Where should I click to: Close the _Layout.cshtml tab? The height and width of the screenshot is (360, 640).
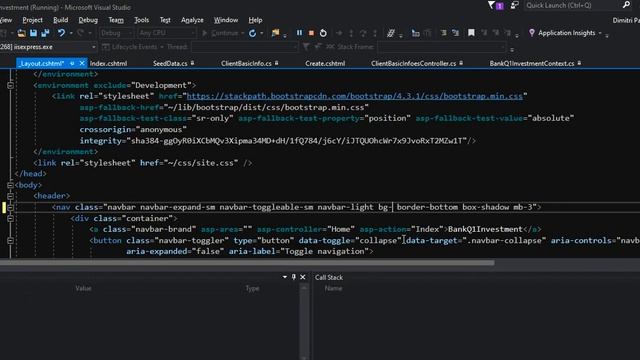(x=82, y=63)
